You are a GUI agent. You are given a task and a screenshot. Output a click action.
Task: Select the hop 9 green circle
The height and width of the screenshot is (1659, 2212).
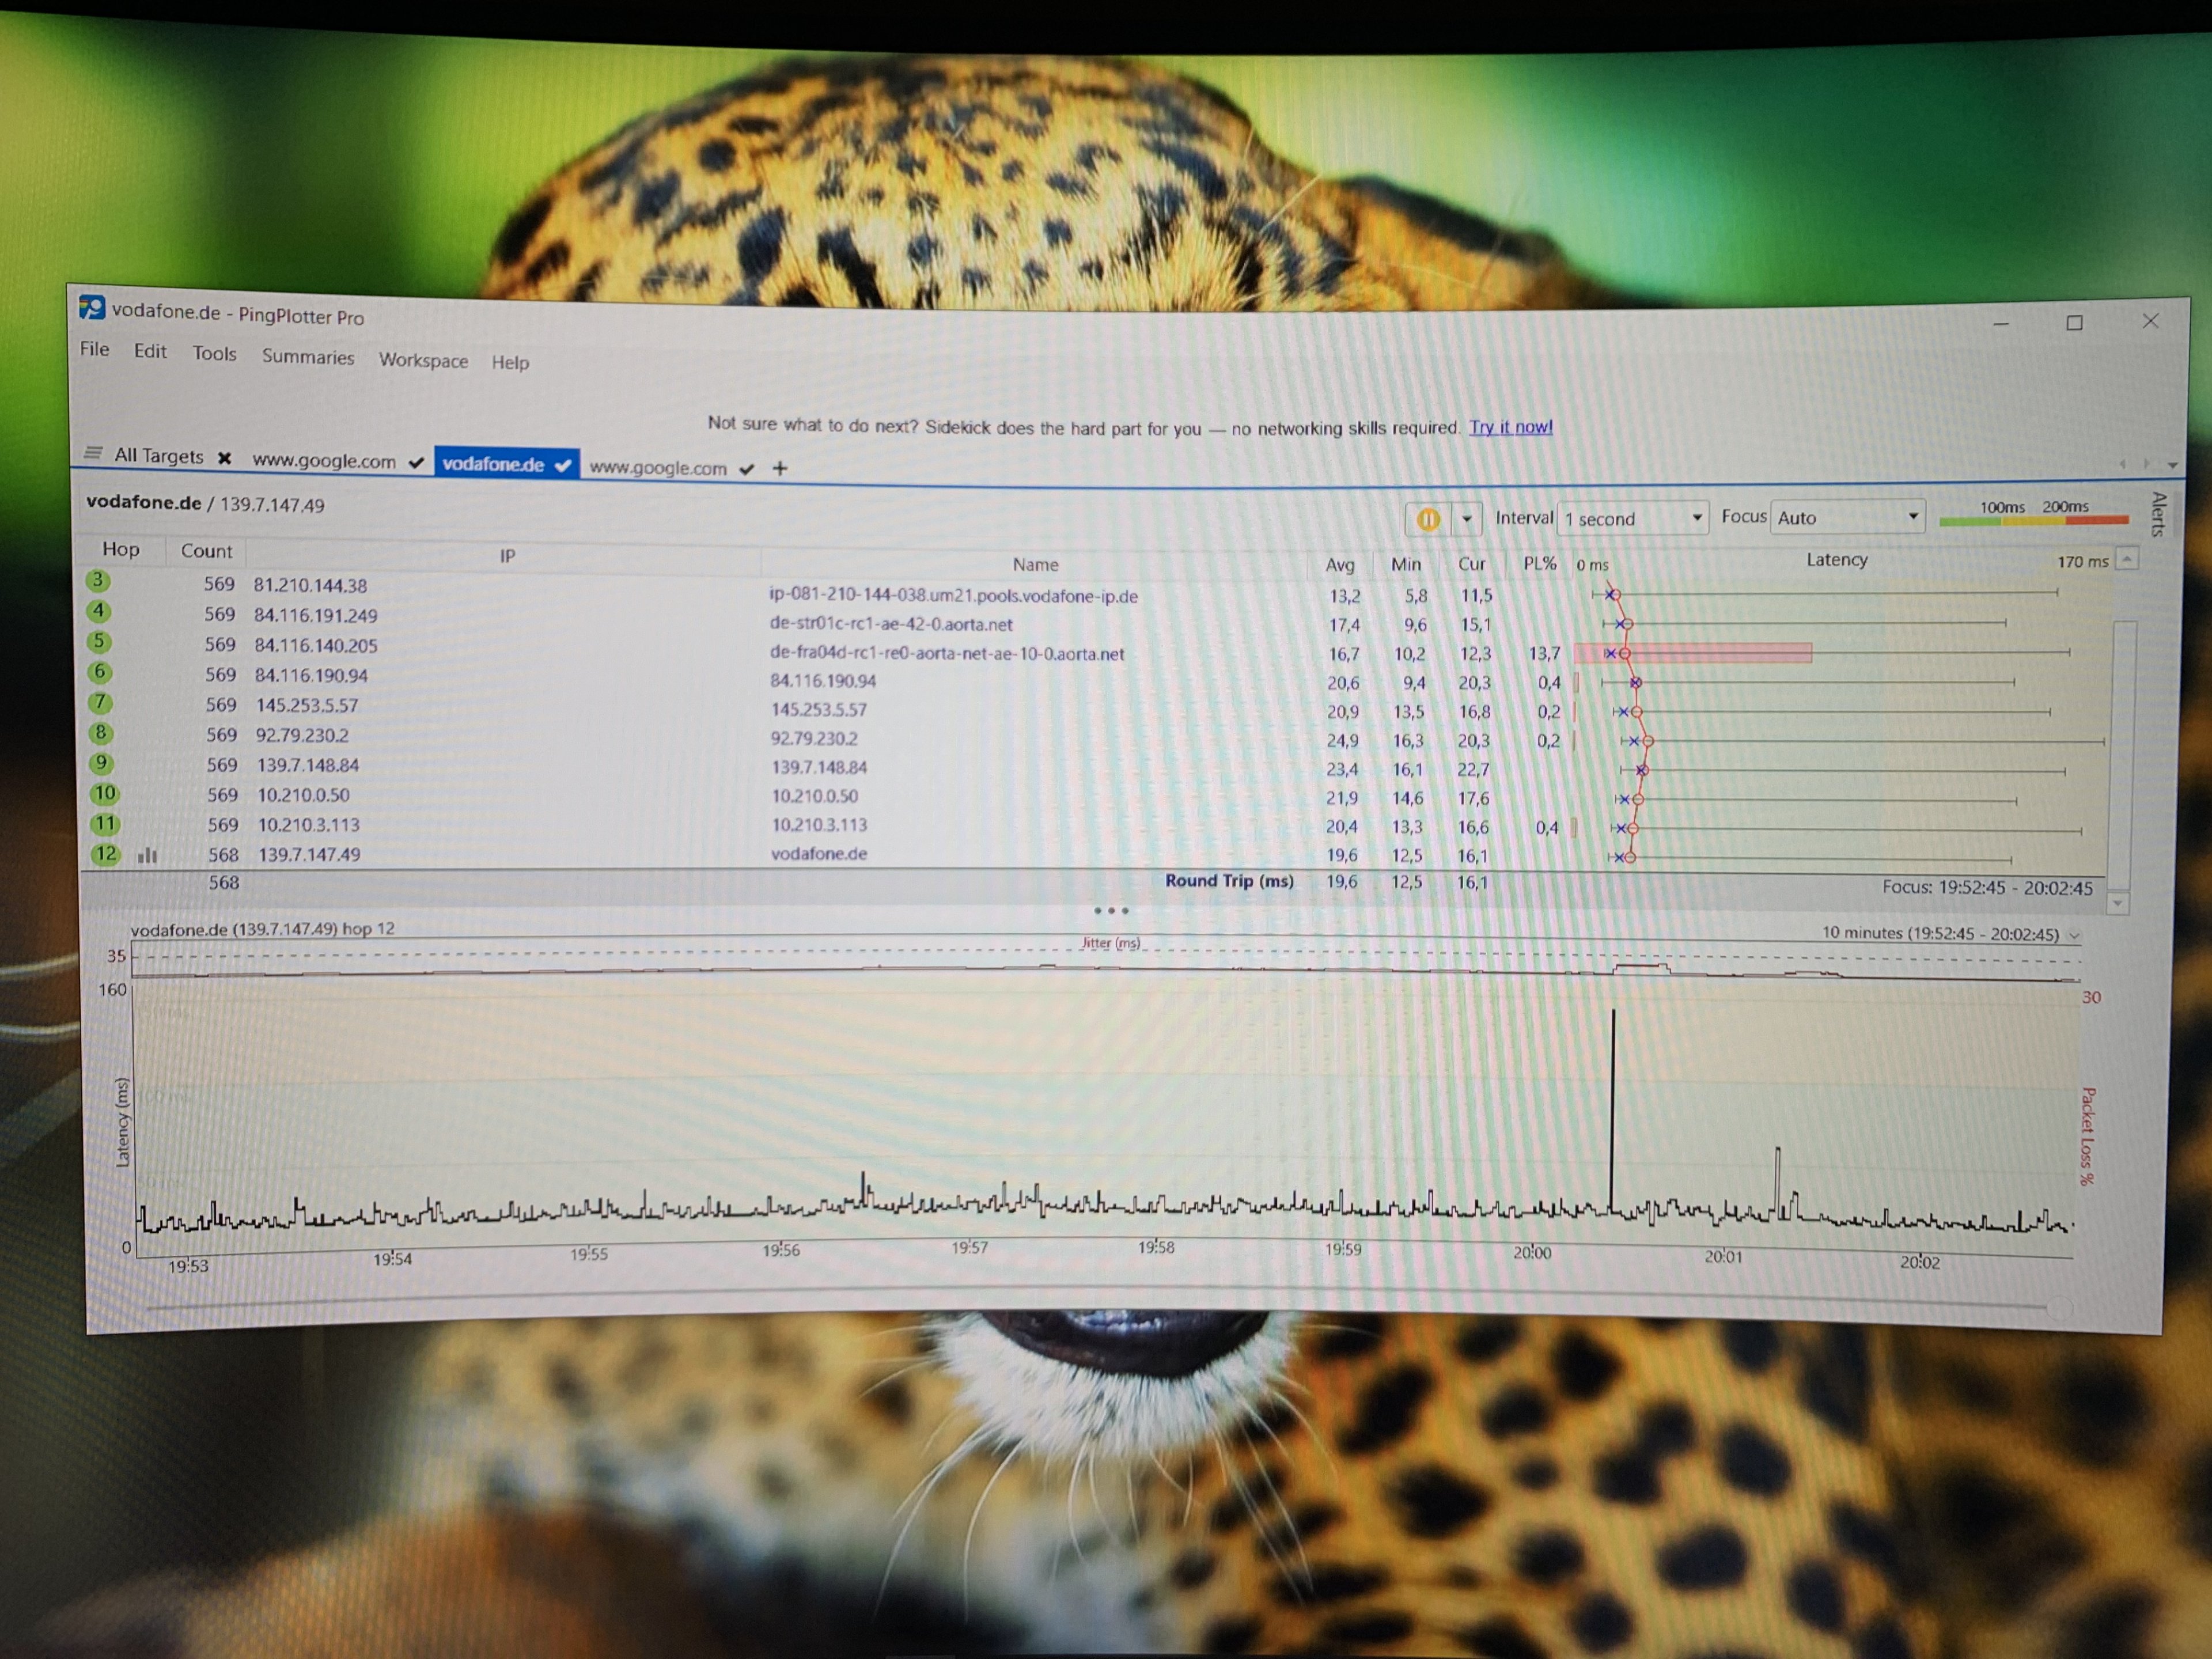102,763
